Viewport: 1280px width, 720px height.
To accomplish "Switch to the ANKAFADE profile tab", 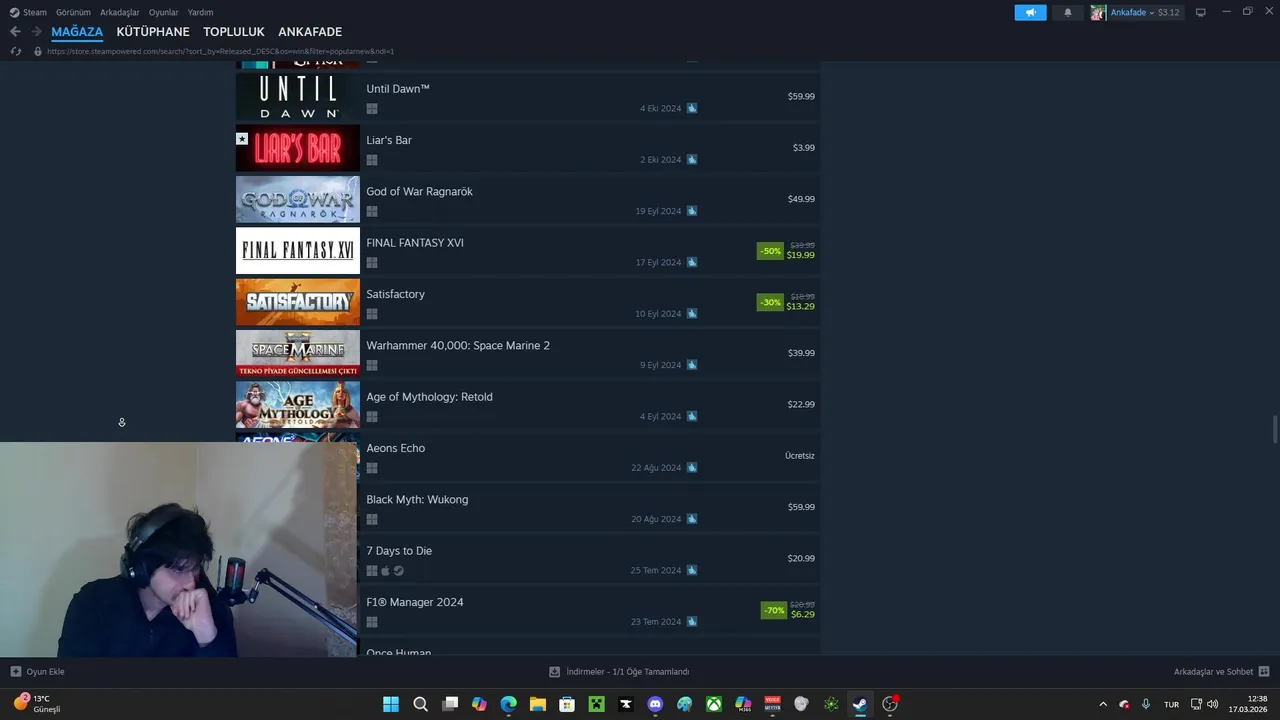I will point(310,32).
